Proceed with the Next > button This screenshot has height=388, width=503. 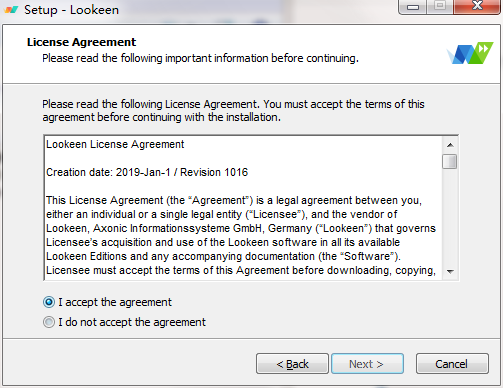tap(367, 364)
